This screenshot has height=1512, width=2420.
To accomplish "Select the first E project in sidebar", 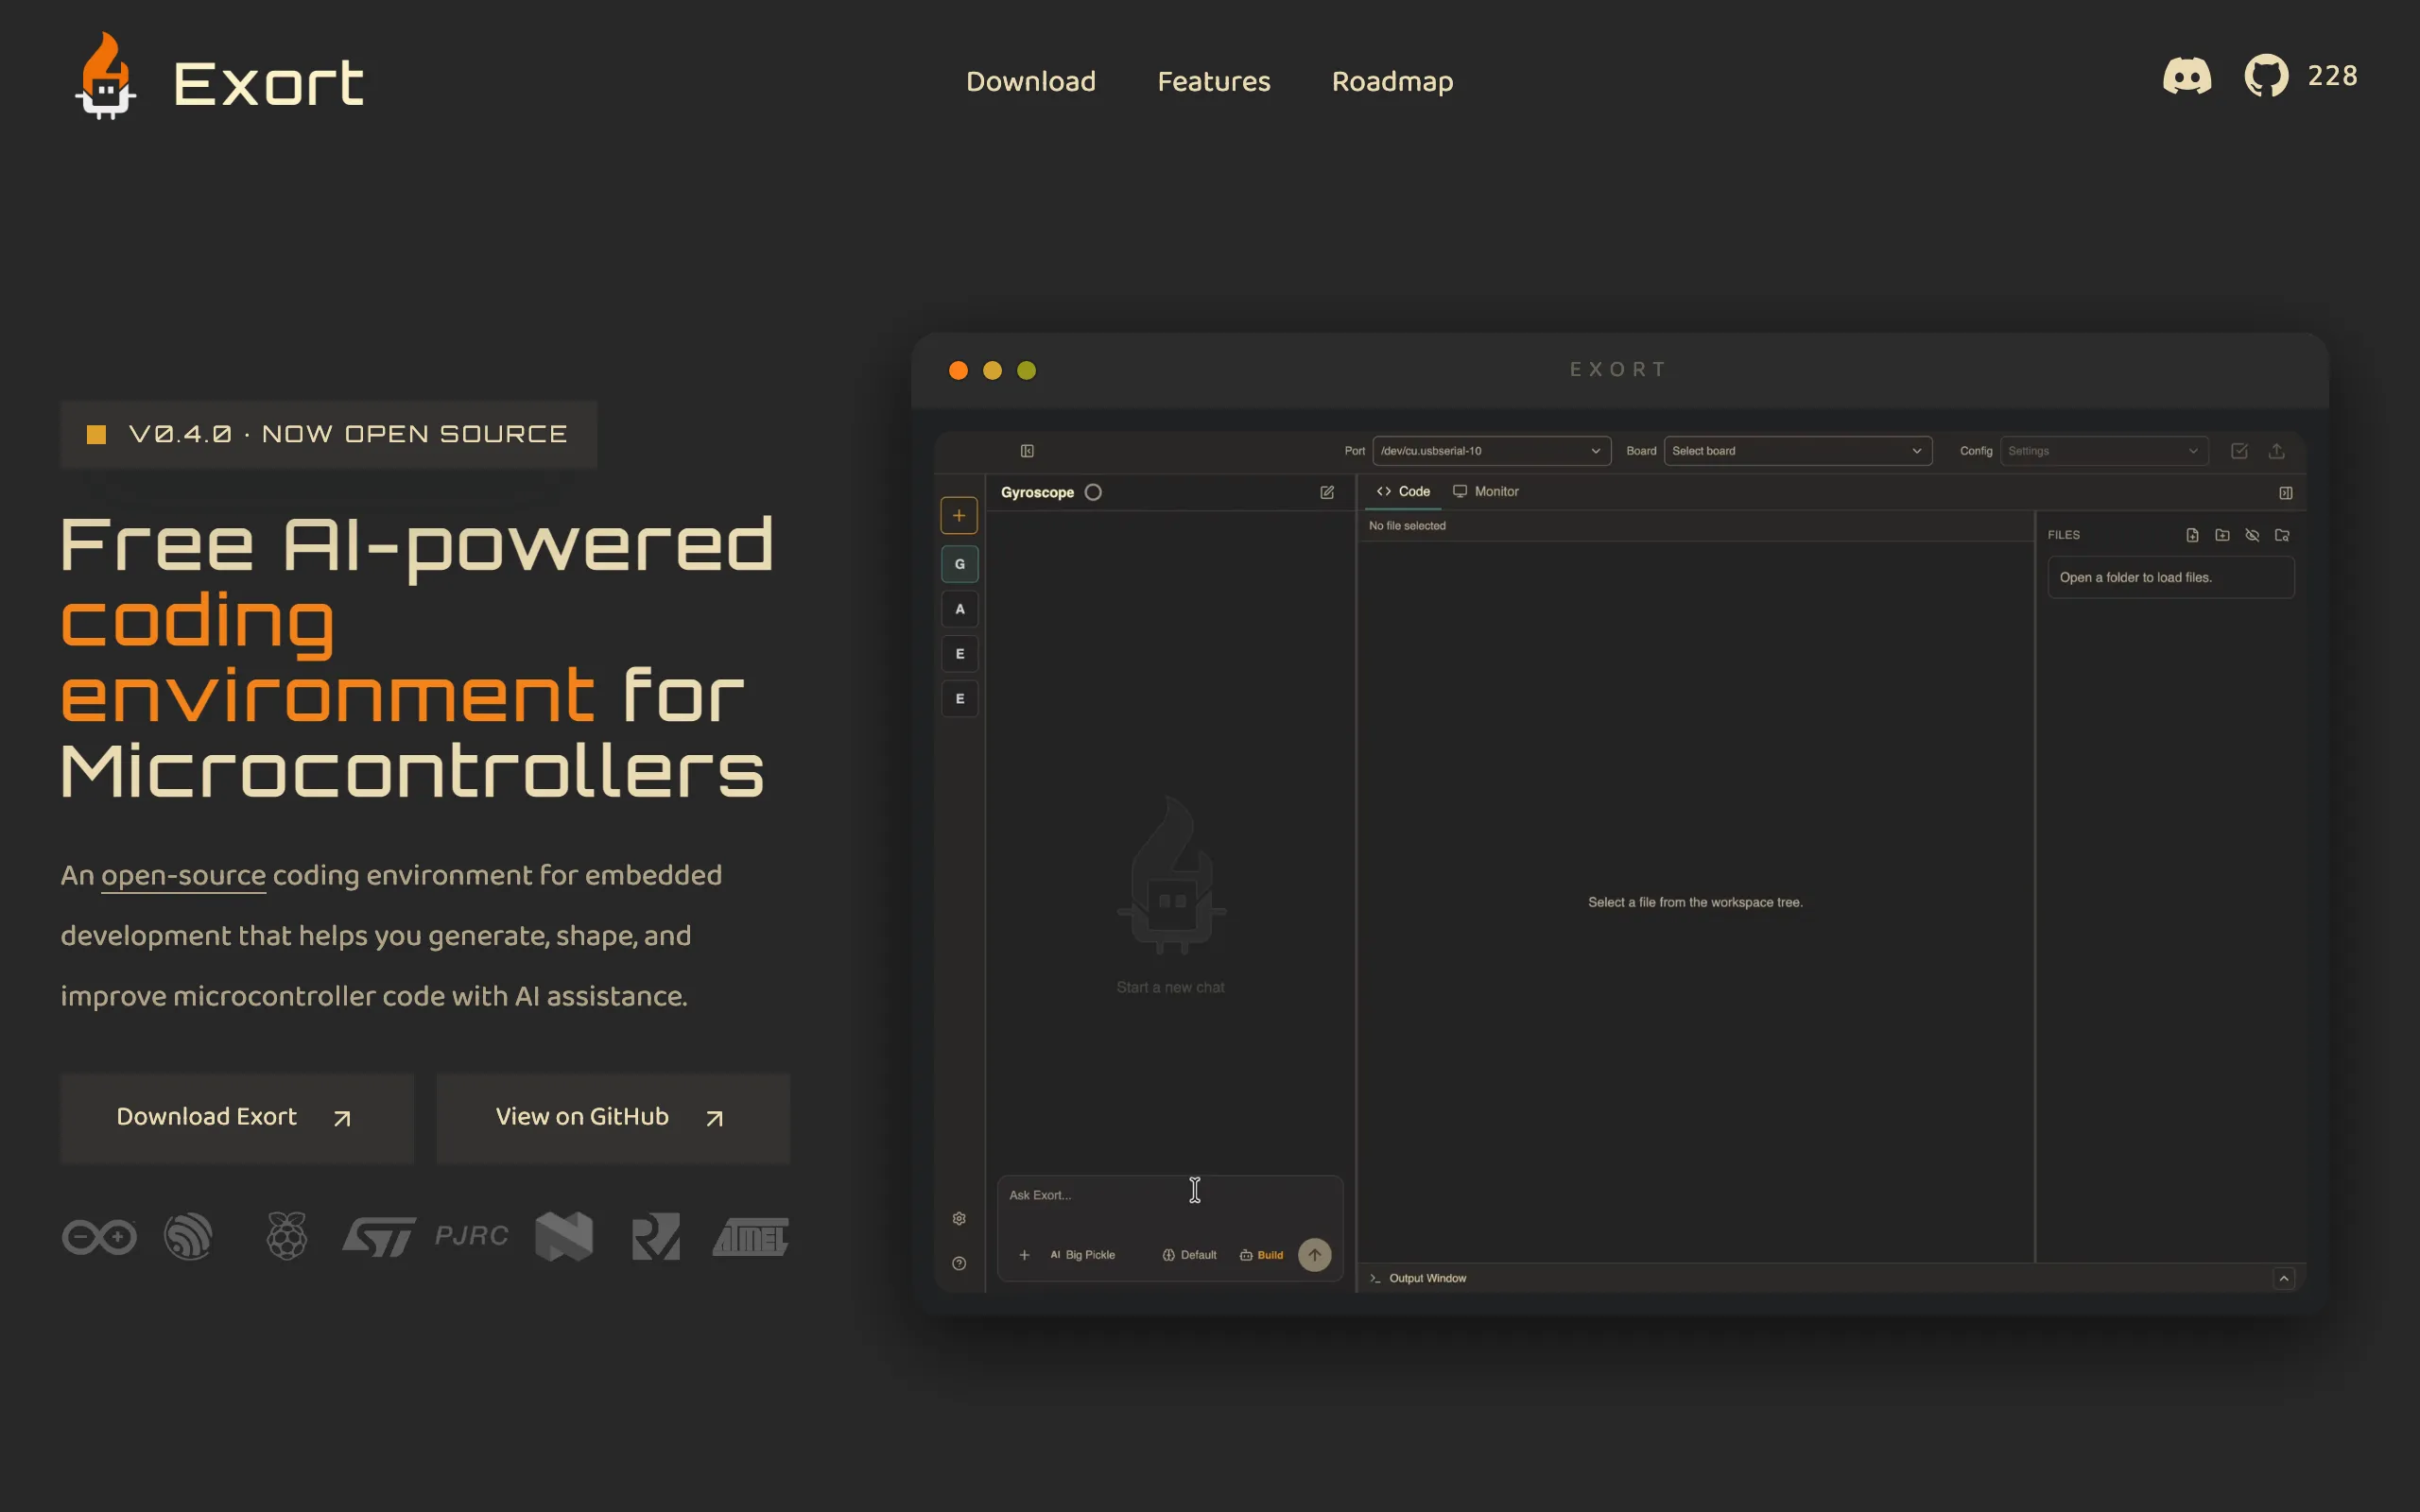I will click(x=959, y=654).
